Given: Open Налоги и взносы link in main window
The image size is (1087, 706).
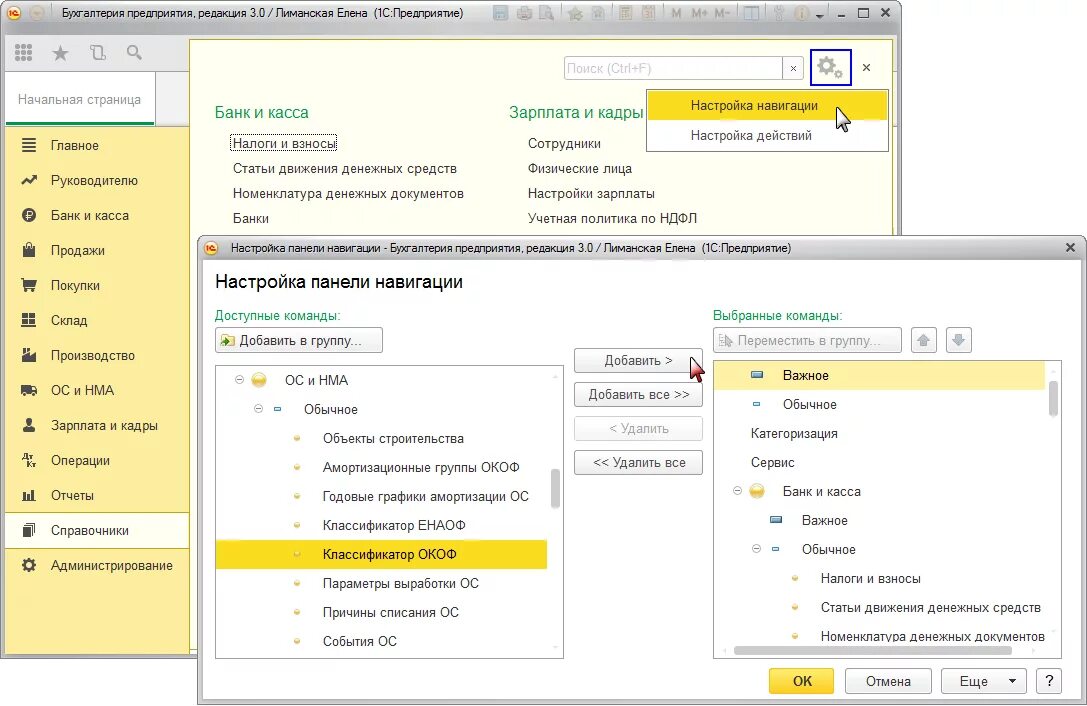Looking at the screenshot, I should point(284,144).
